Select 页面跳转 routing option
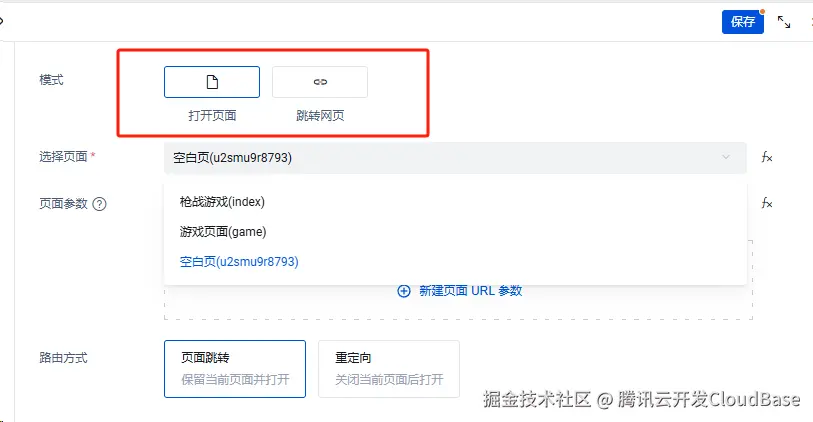 pos(235,369)
